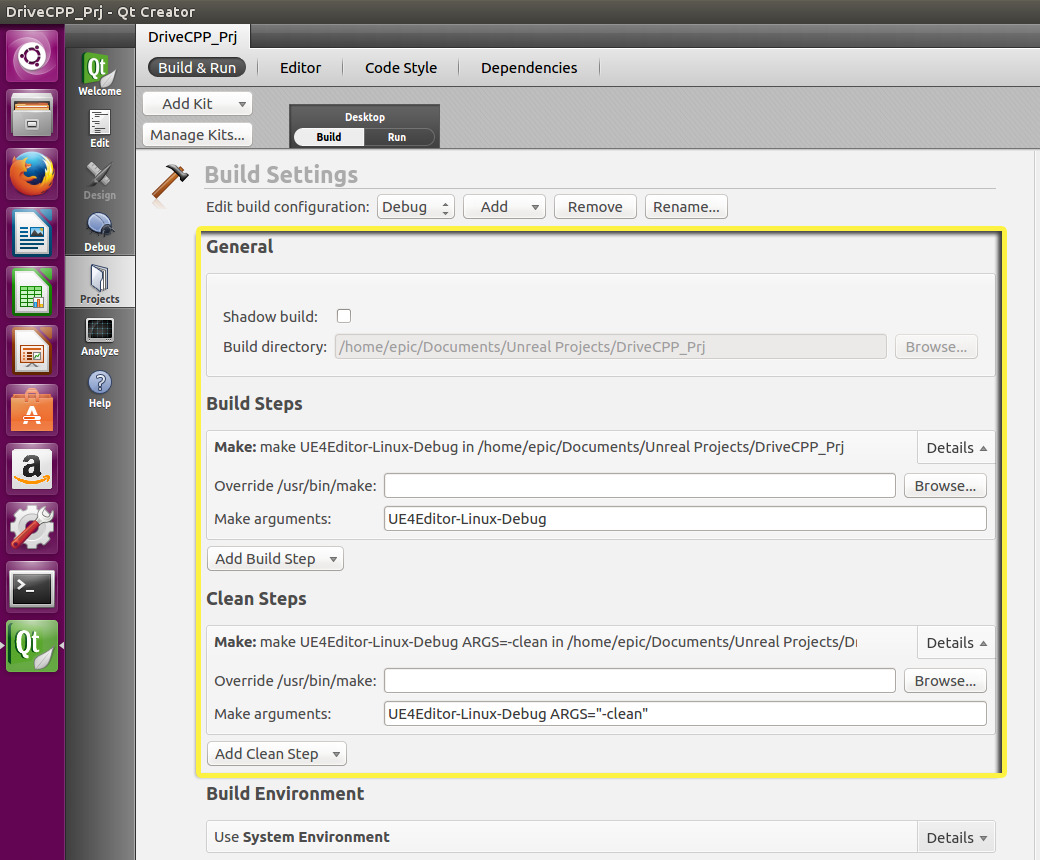Click the build step Make arguments field
Viewport: 1040px width, 860px height.
tap(685, 519)
